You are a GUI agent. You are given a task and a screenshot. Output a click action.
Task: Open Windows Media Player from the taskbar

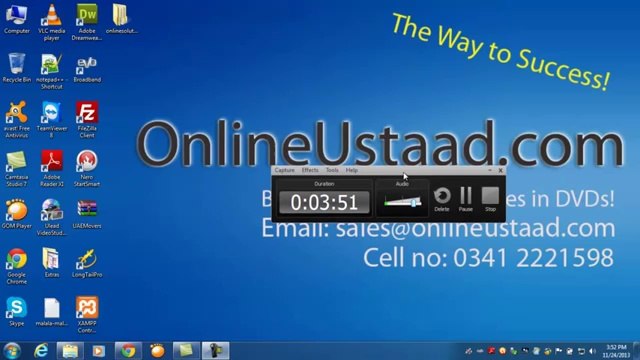(98, 351)
